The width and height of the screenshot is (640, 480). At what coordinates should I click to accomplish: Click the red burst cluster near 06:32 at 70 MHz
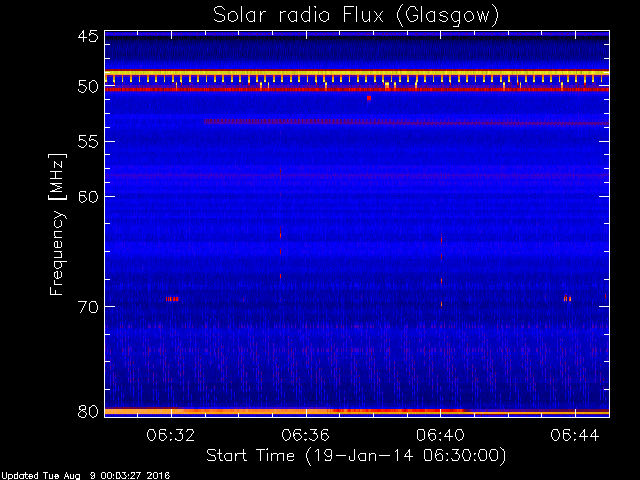pyautogui.click(x=172, y=299)
